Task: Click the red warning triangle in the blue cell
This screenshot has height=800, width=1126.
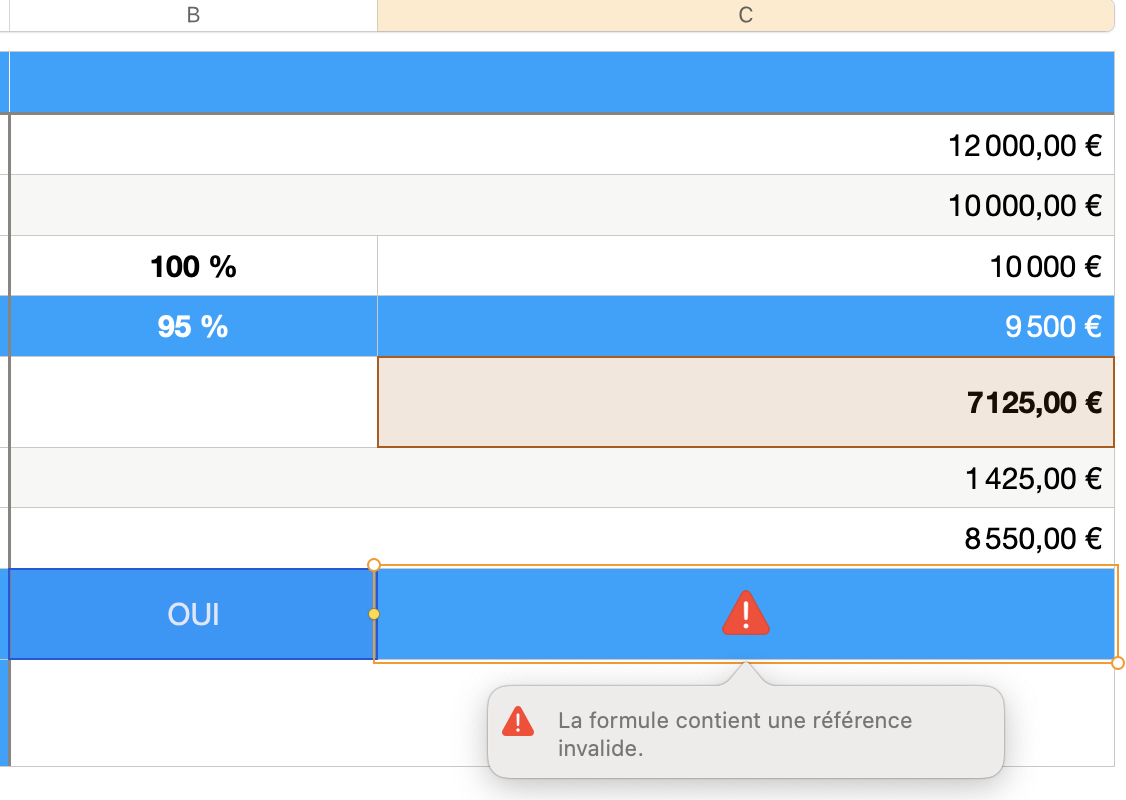Action: click(x=746, y=613)
